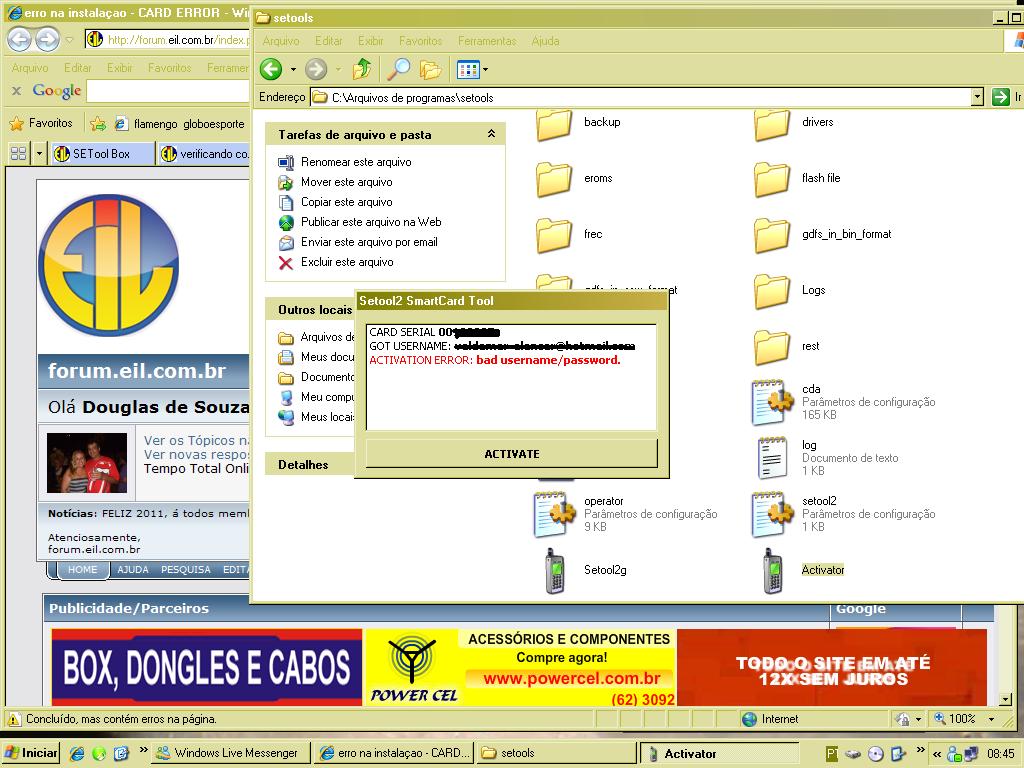Open Editar menu in setools window
Viewport: 1024px width, 768px height.
[x=328, y=40]
